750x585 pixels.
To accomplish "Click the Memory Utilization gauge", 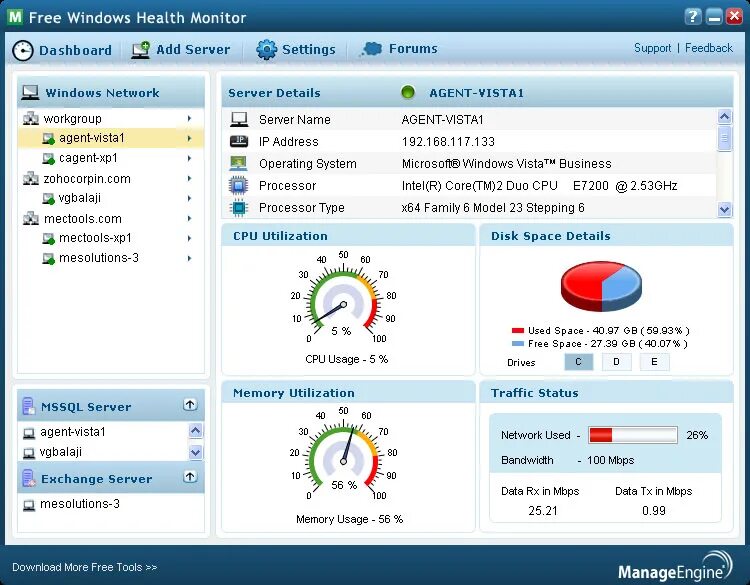I will [x=343, y=454].
